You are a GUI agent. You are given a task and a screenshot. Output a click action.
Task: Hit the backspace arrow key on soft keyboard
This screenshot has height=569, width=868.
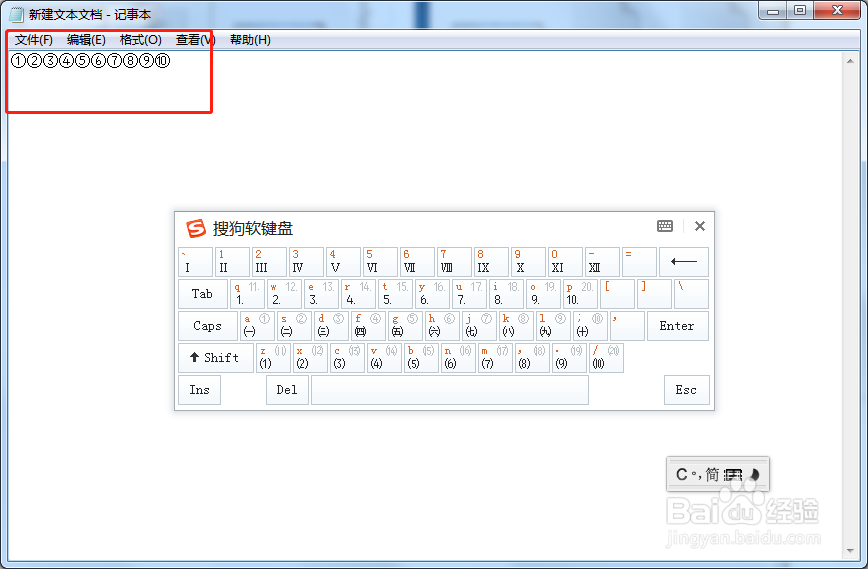pos(684,262)
